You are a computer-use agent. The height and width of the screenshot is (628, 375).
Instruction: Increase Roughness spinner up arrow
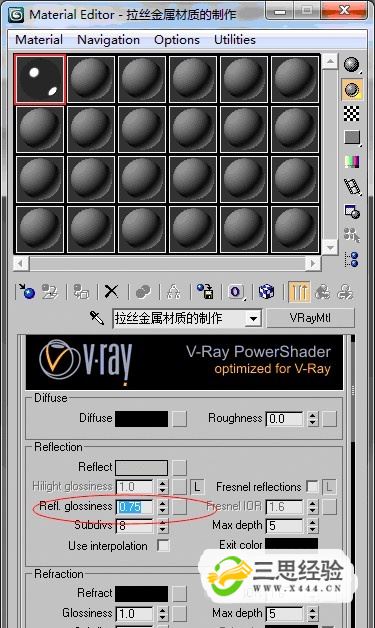click(x=313, y=415)
